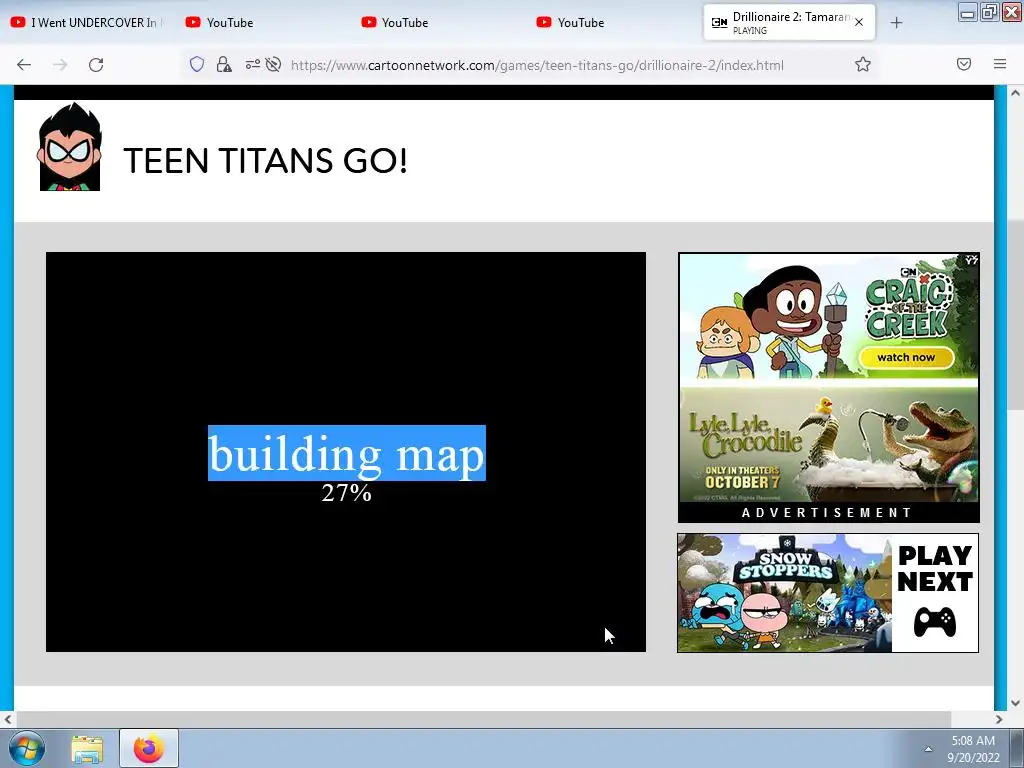Open the site permissions icon
Viewport: 1024px width, 768px height.
coord(253,64)
